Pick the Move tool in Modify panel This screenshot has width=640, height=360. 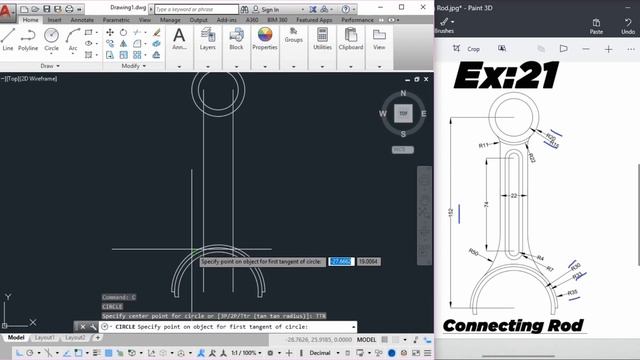[110, 32]
